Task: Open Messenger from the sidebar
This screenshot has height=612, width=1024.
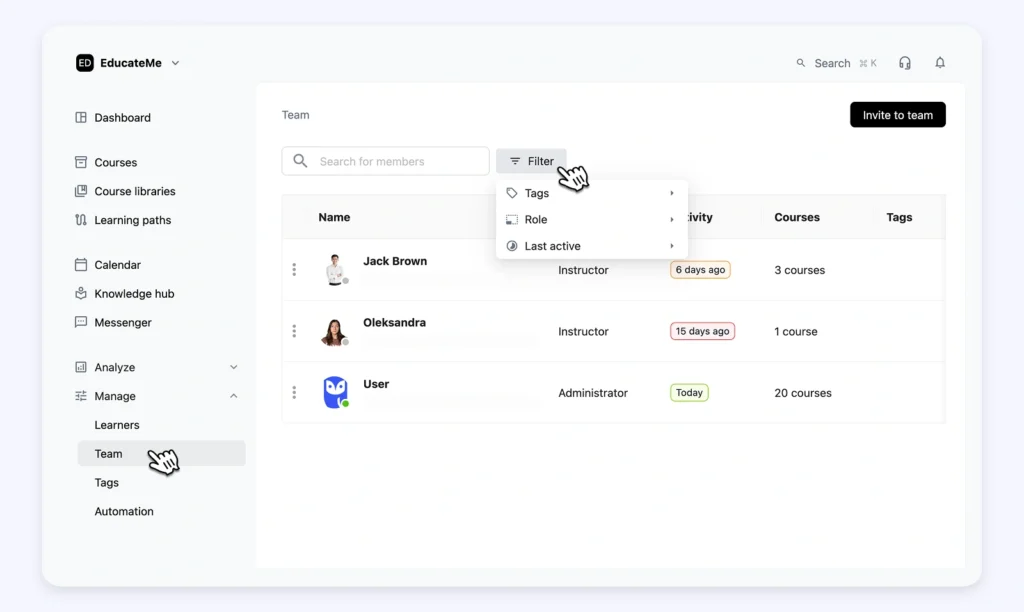Action: tap(123, 323)
